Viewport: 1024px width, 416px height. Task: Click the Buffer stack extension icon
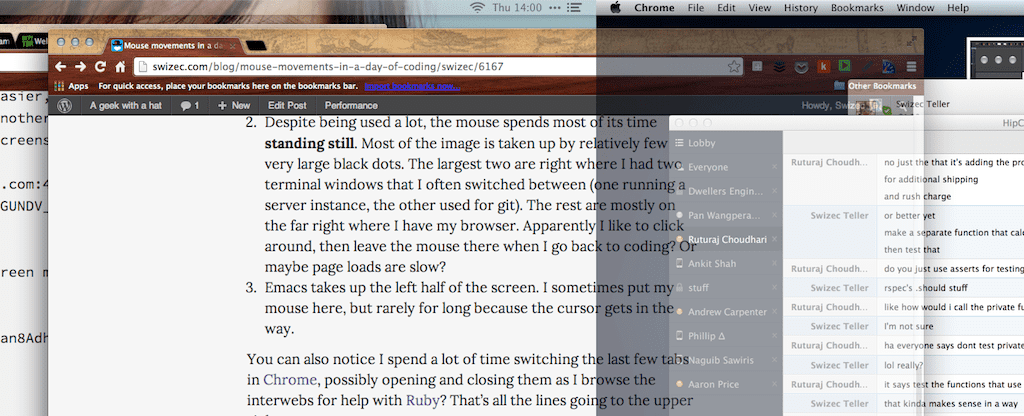(779, 67)
